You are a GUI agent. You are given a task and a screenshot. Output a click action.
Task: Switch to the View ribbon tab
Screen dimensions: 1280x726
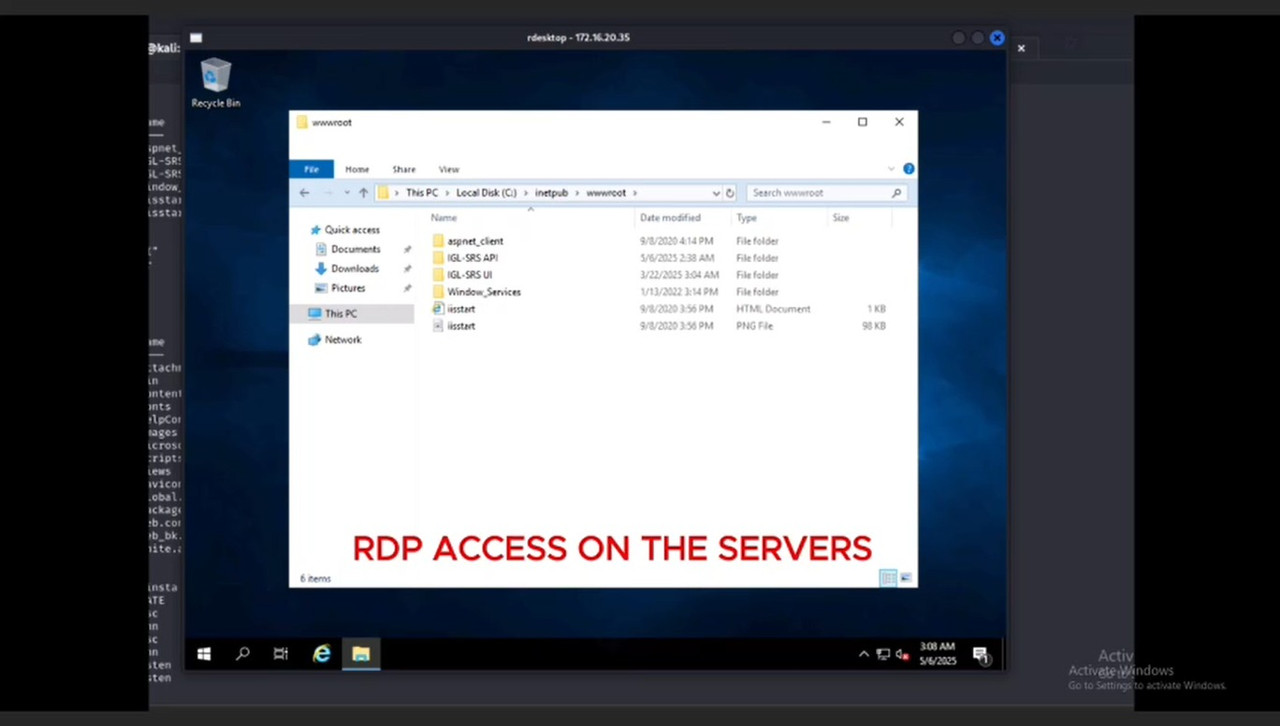click(x=449, y=169)
